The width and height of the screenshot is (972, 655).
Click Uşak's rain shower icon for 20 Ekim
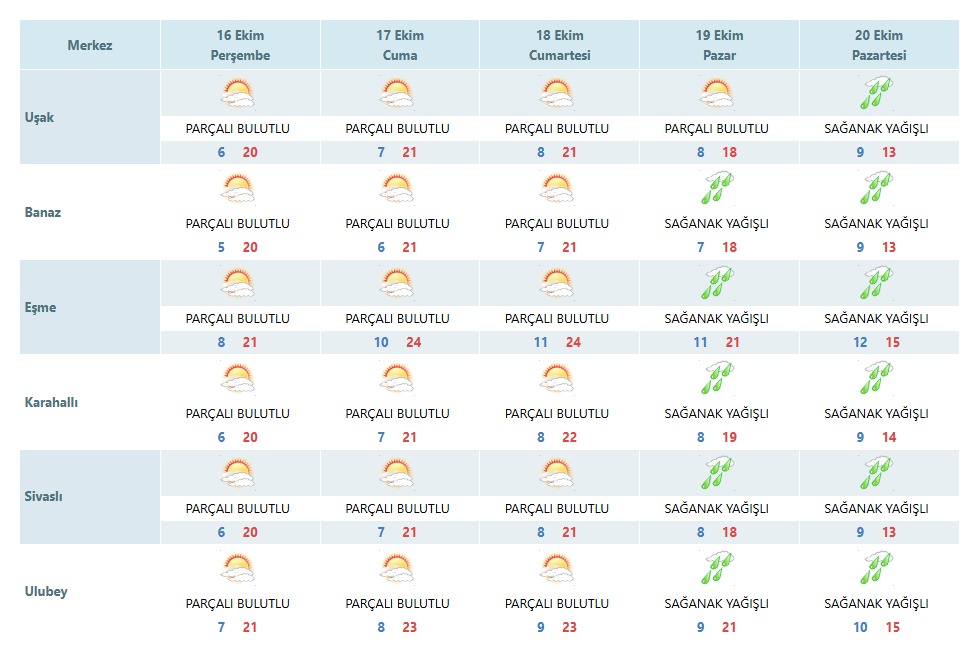pos(876,93)
